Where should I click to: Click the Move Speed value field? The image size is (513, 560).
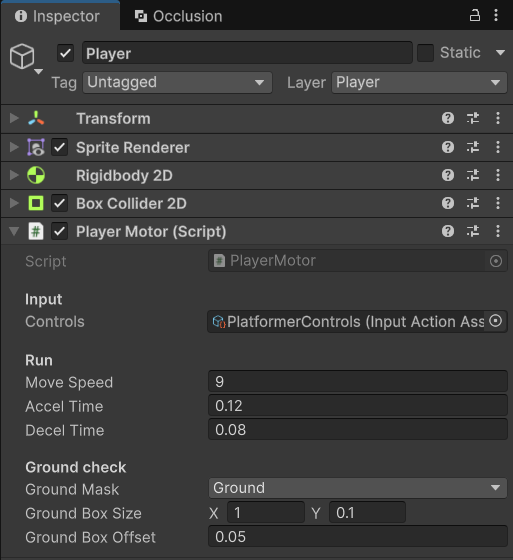tap(358, 382)
